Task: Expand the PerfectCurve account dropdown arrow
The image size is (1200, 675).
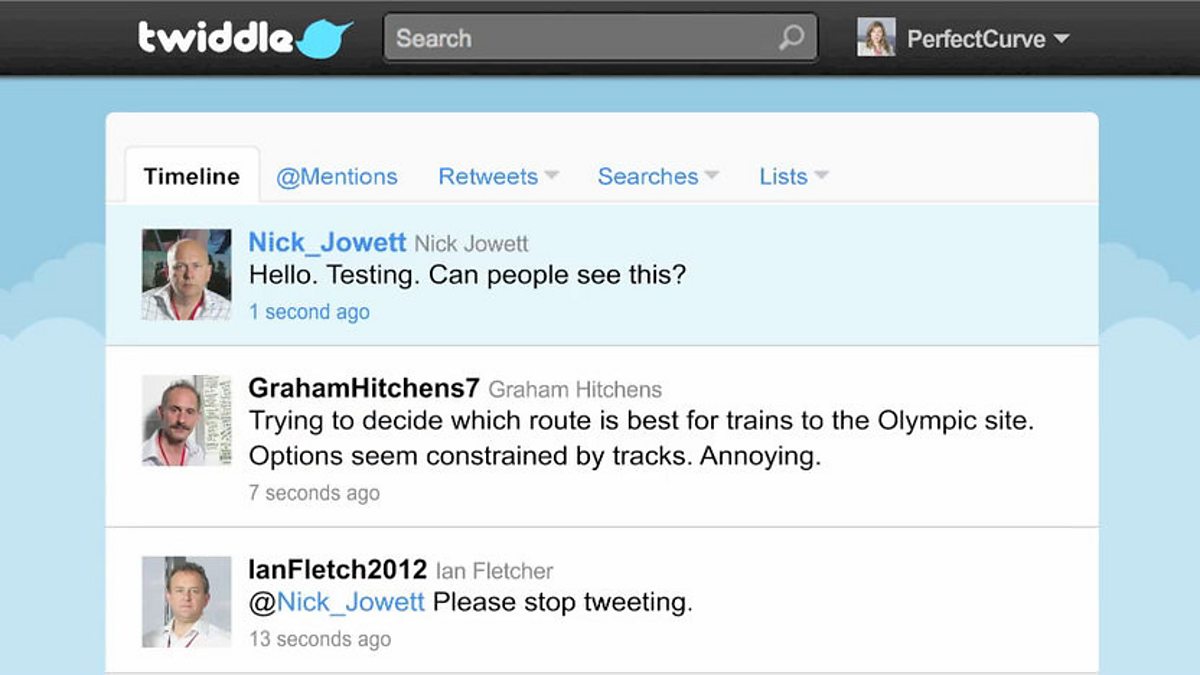Action: (x=1062, y=39)
